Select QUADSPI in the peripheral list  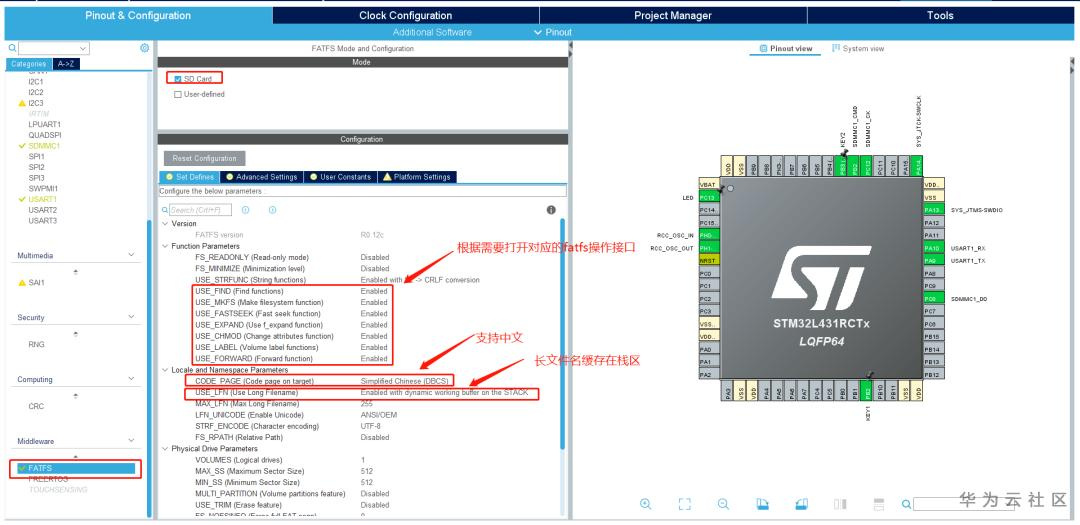(x=45, y=135)
